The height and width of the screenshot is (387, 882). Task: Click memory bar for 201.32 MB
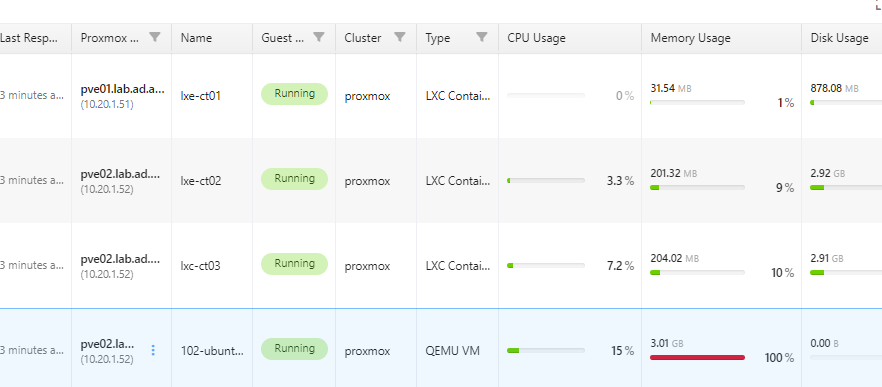pyautogui.click(x=698, y=187)
